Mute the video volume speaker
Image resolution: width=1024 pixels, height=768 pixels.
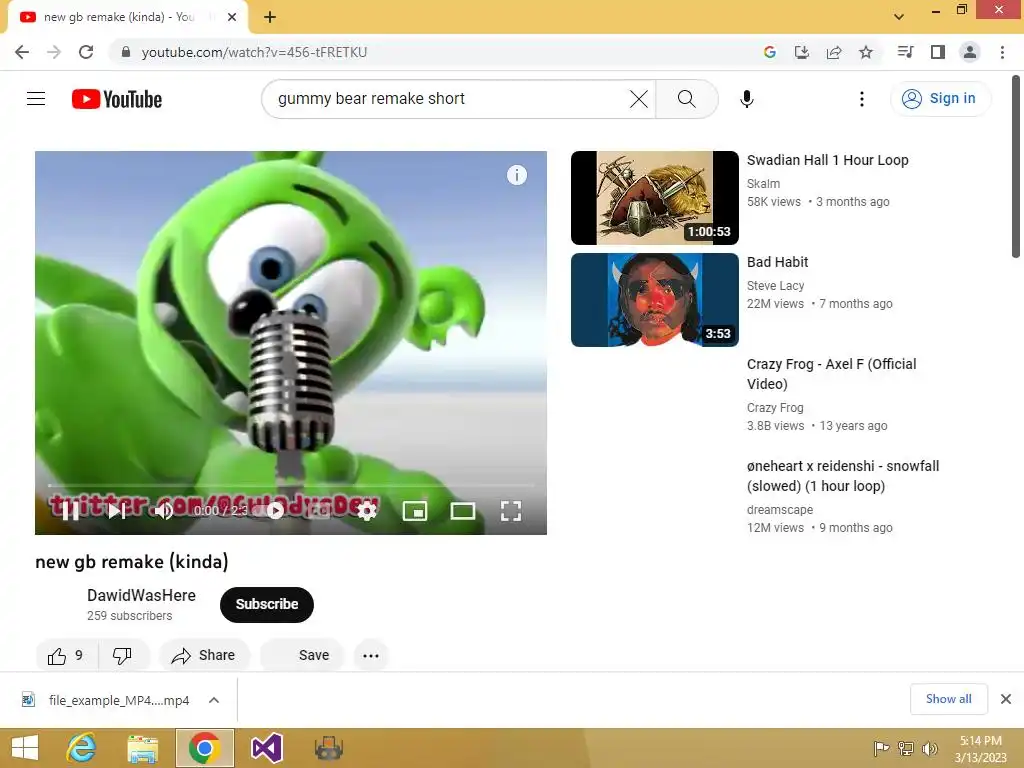coord(164,511)
